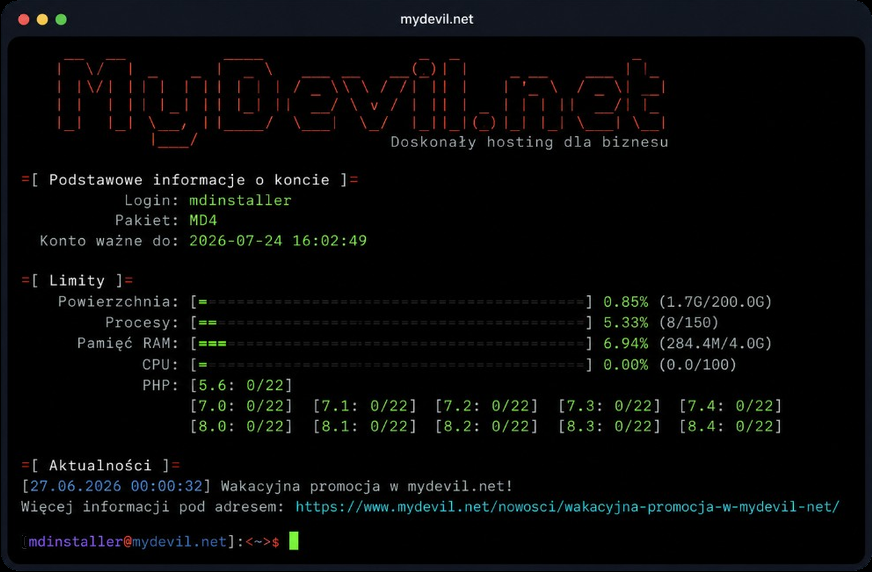Open the wakacyjna-promocja-w-mydevil-net URL link

567,507
